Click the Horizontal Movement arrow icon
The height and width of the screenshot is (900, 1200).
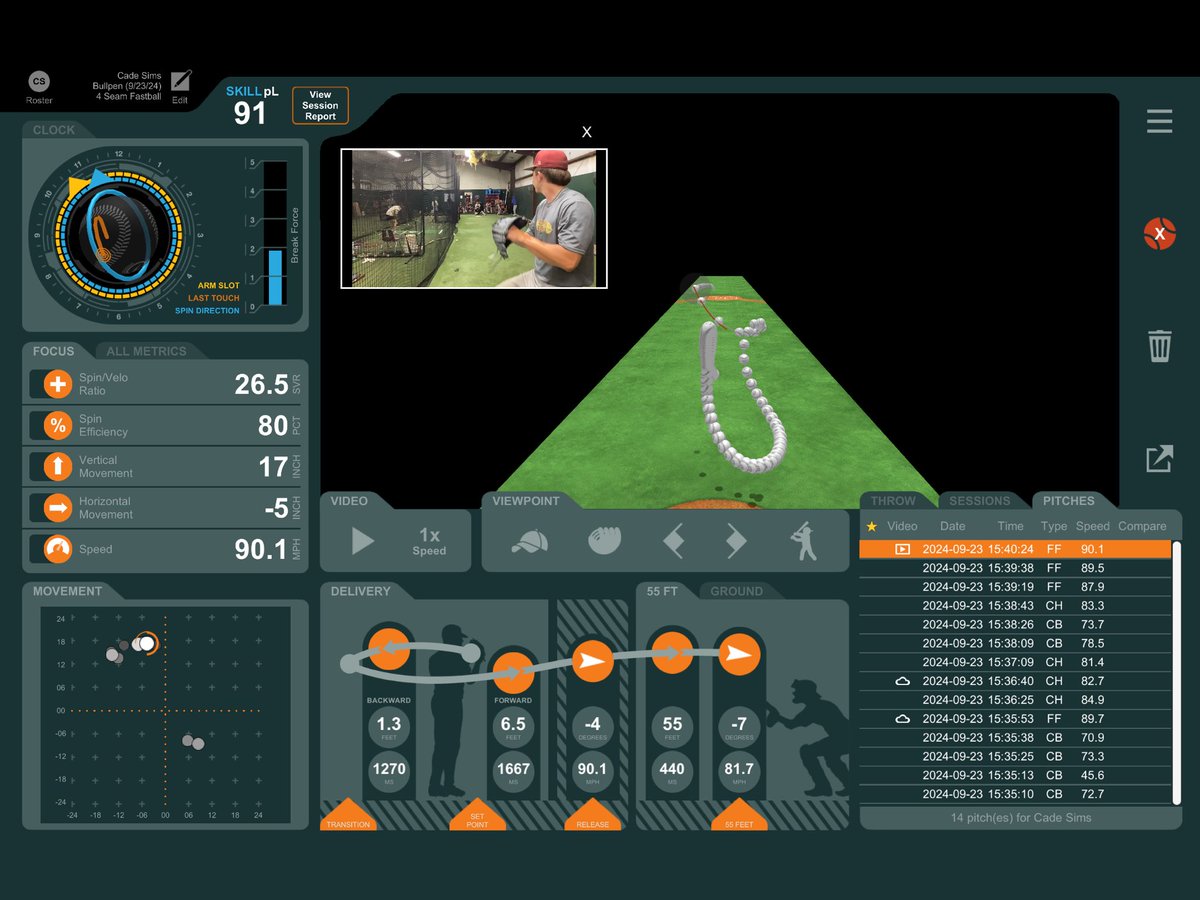coord(58,508)
